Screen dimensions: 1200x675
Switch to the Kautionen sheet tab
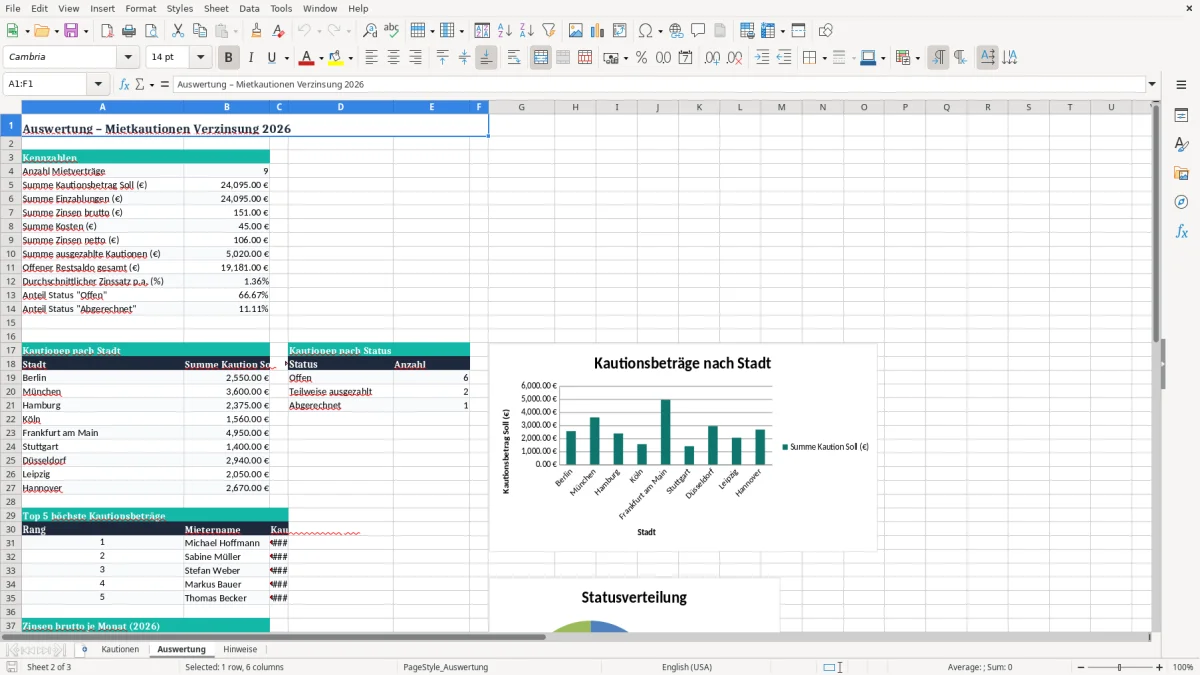tap(120, 649)
